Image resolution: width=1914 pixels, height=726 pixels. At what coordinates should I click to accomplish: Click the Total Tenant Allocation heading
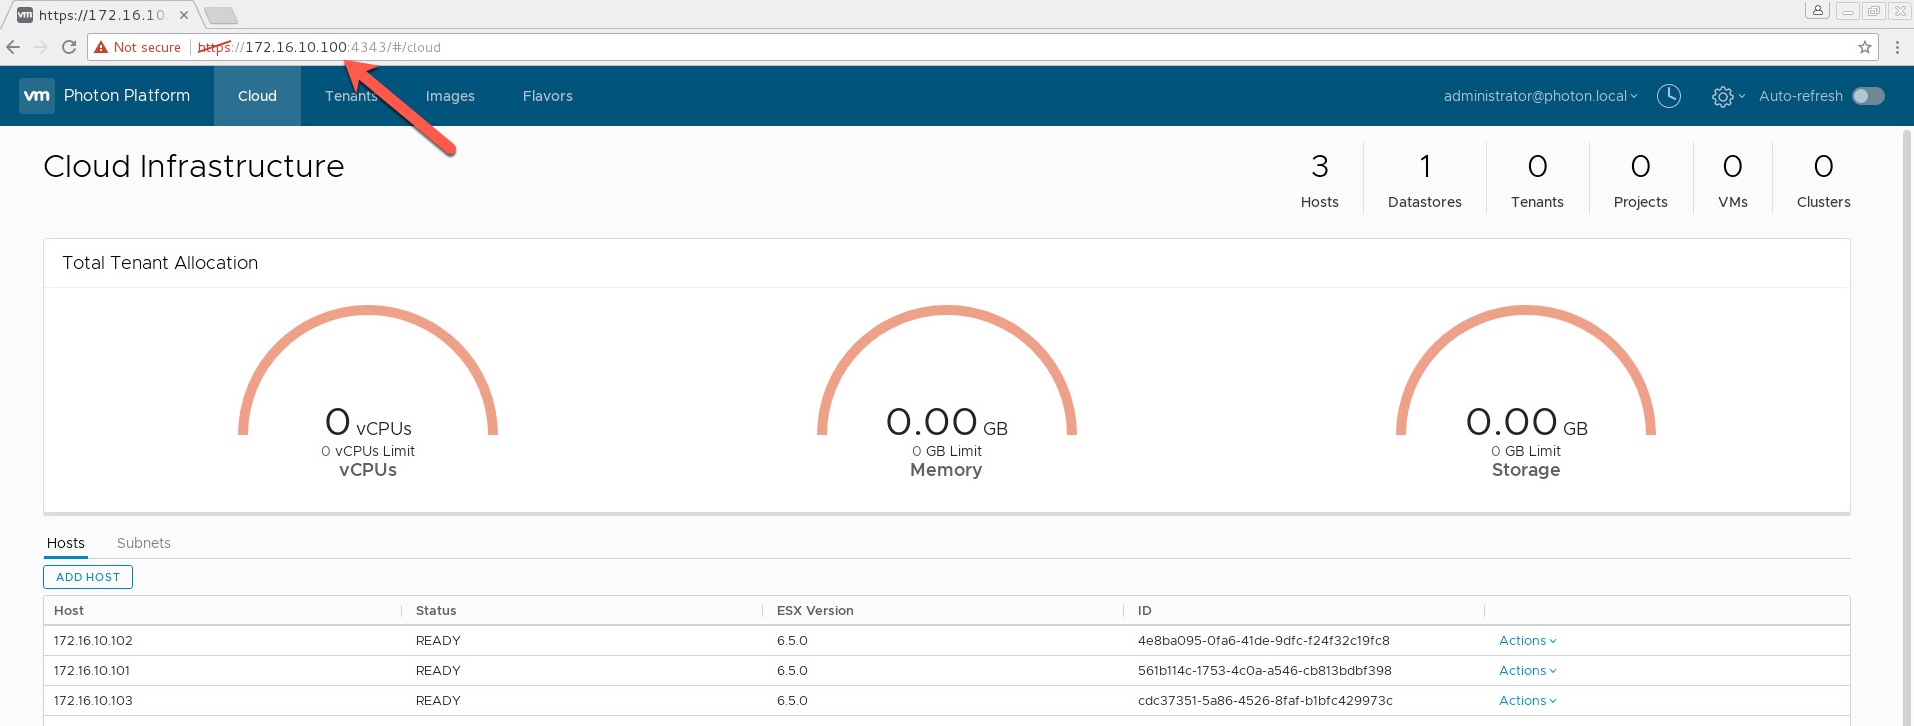160,263
